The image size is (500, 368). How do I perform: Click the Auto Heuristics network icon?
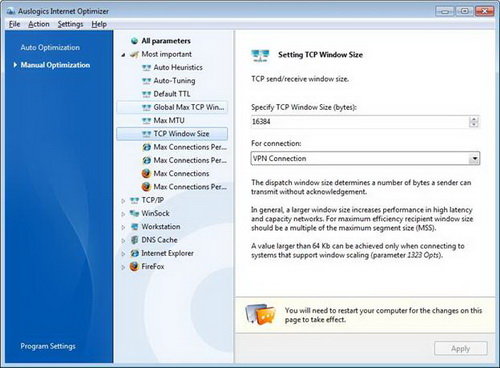coord(147,68)
